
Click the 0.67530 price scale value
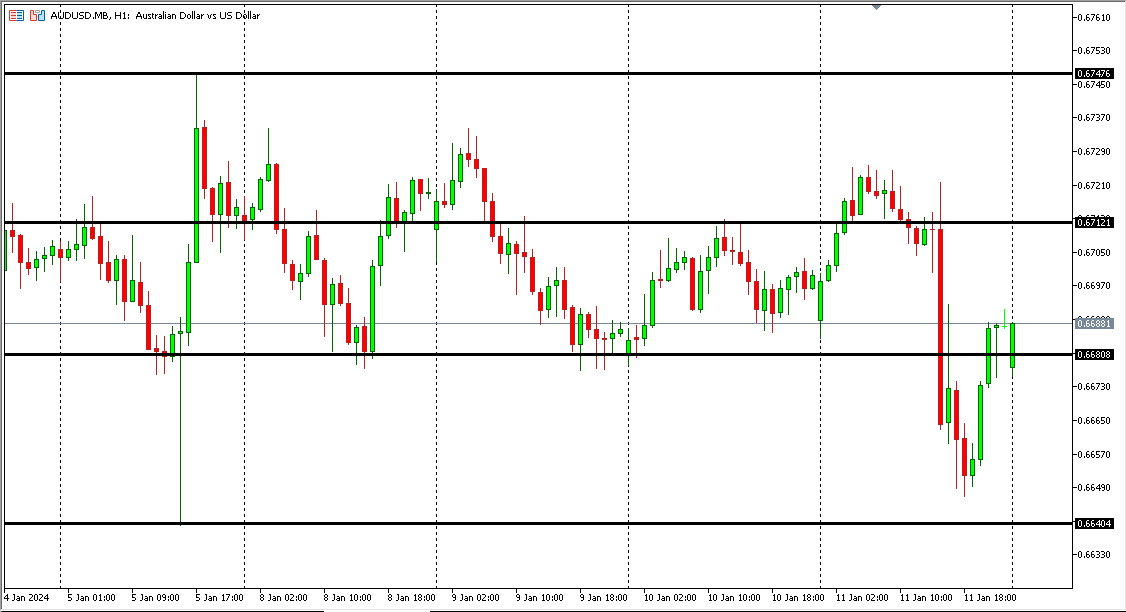point(1094,50)
